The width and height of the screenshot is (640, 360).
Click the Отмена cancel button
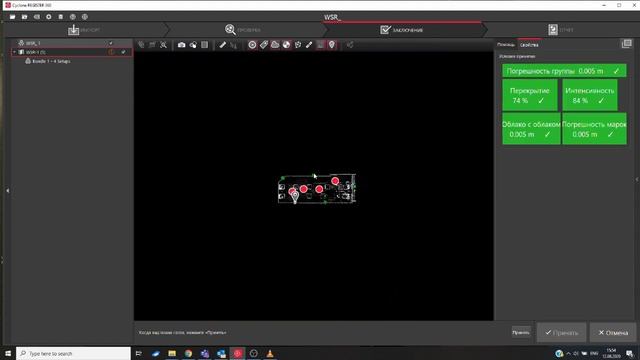click(613, 333)
